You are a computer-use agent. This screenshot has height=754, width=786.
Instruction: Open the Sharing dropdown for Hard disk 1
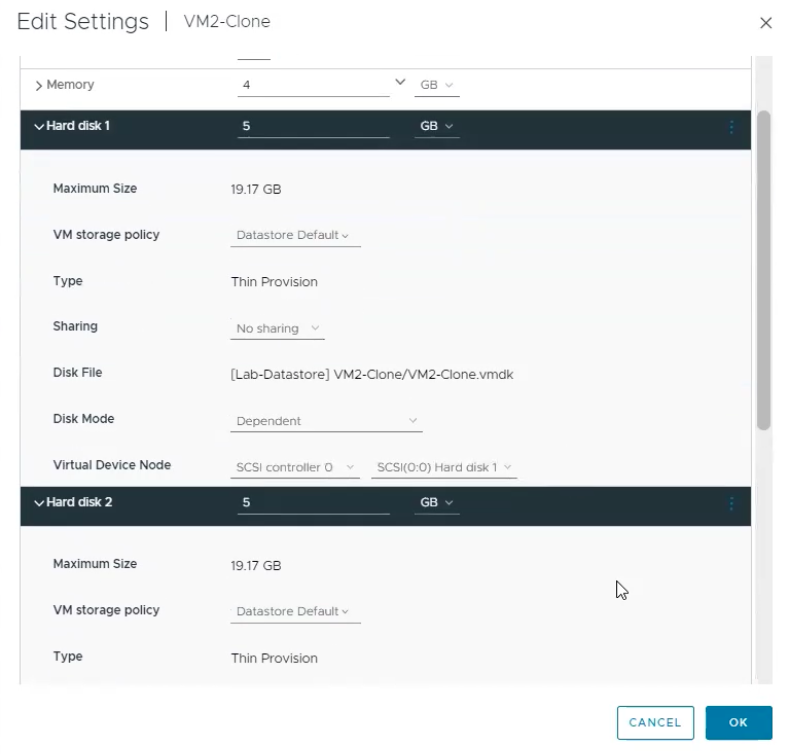[x=277, y=328]
